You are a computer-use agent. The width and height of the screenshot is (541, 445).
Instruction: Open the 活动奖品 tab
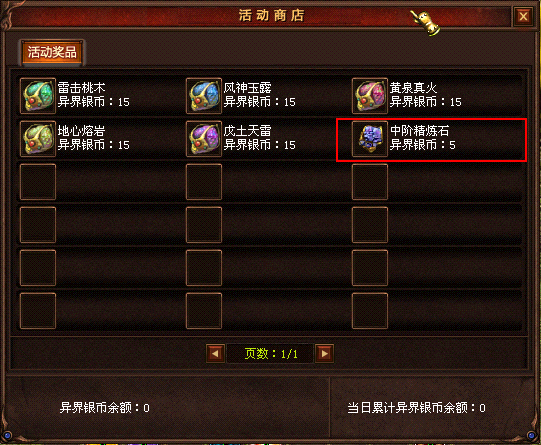(52, 52)
